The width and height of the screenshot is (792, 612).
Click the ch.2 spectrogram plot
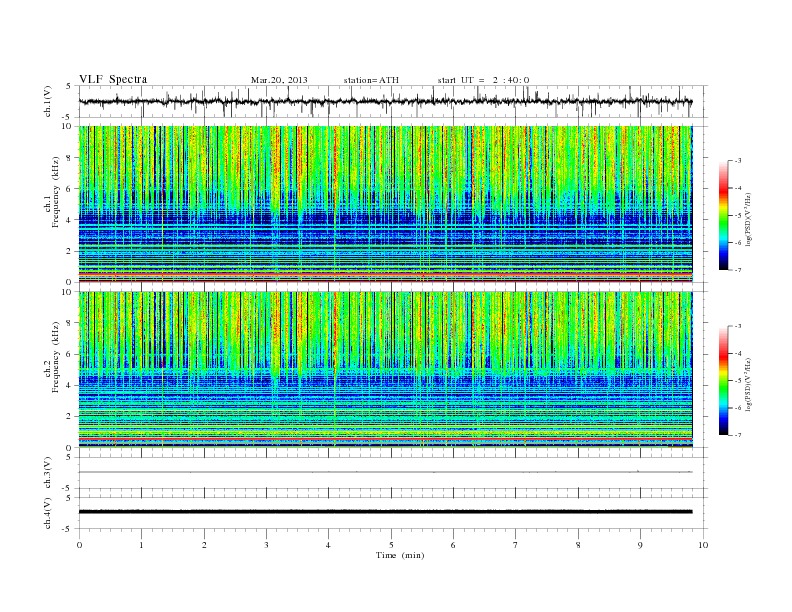click(386, 370)
